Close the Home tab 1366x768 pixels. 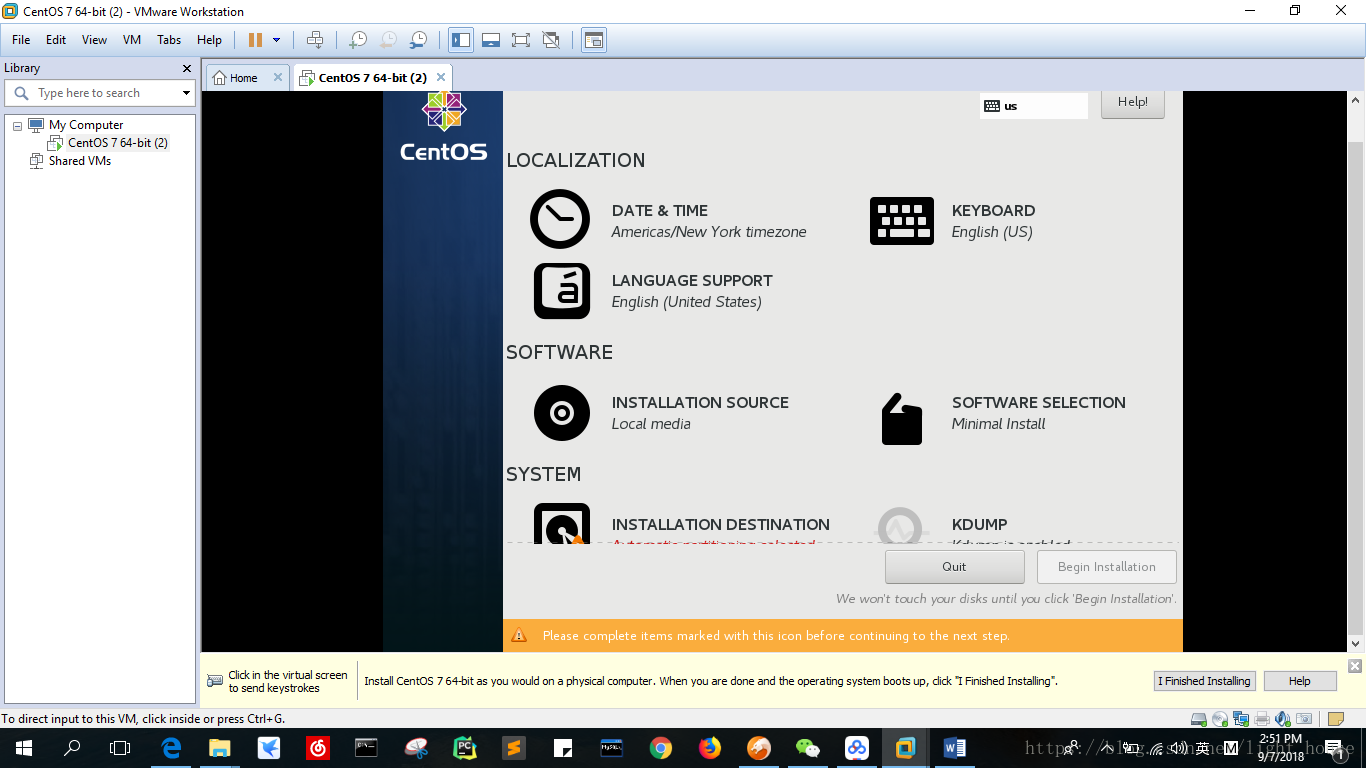(278, 77)
